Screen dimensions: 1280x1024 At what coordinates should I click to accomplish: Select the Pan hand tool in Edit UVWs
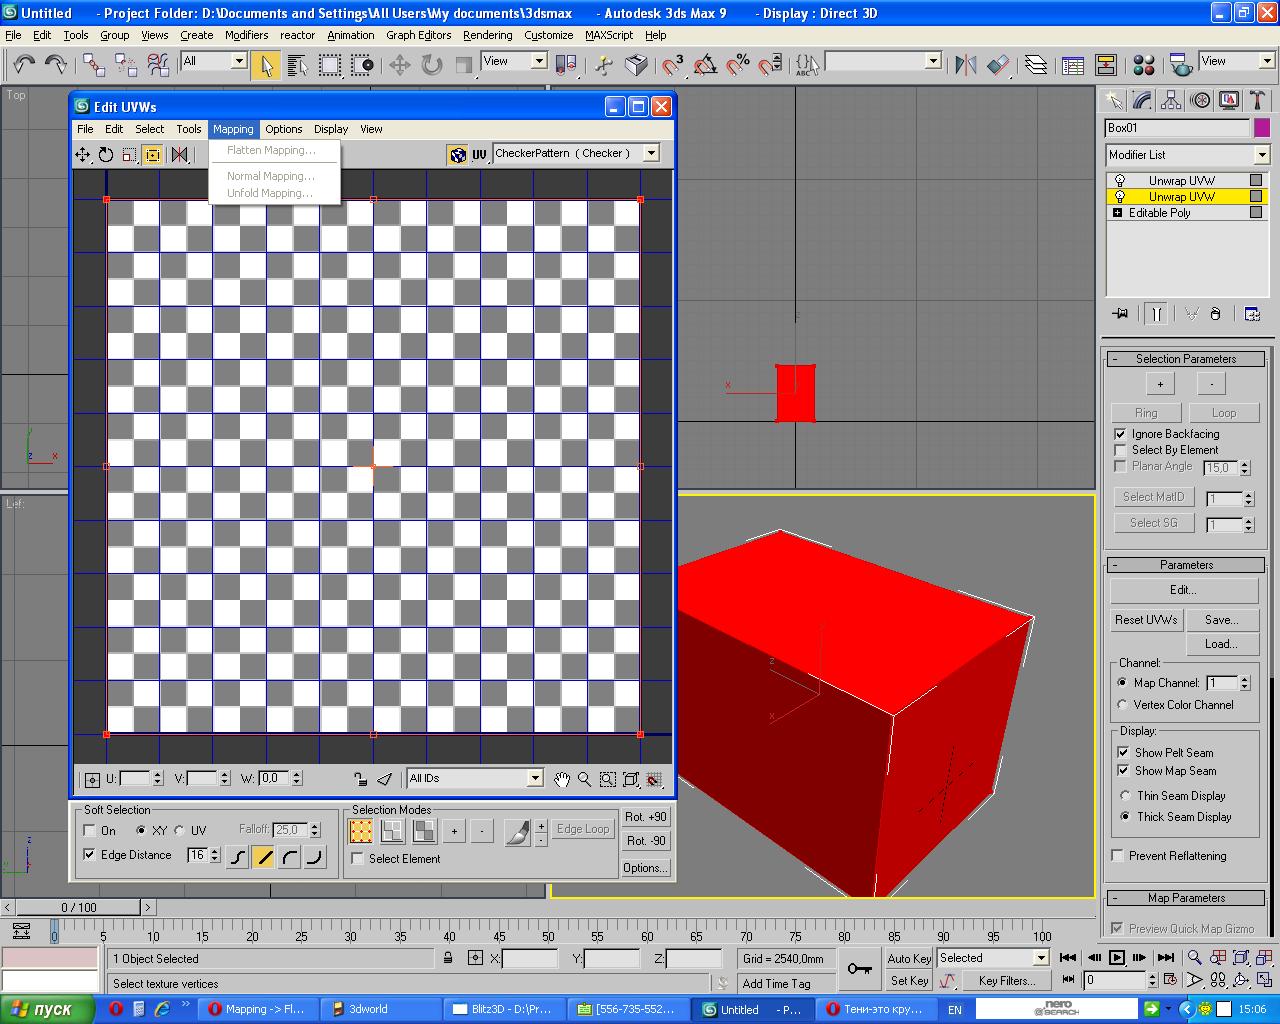562,779
